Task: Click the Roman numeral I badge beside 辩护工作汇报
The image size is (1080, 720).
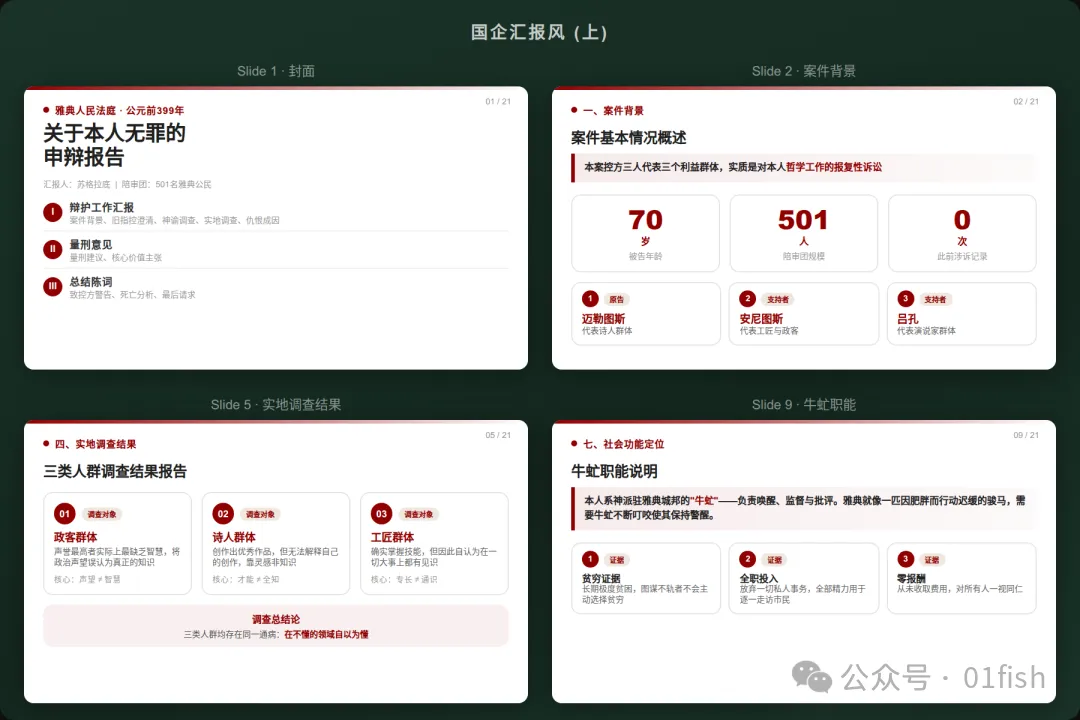Action: pos(53,212)
